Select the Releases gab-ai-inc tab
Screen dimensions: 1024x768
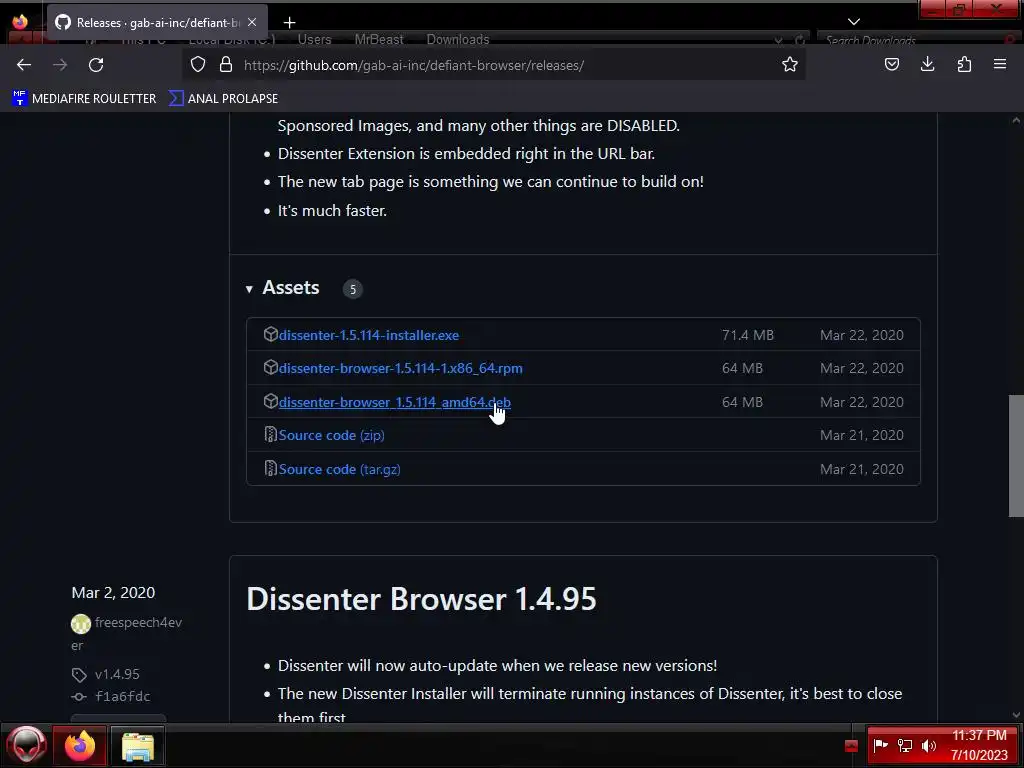157,23
